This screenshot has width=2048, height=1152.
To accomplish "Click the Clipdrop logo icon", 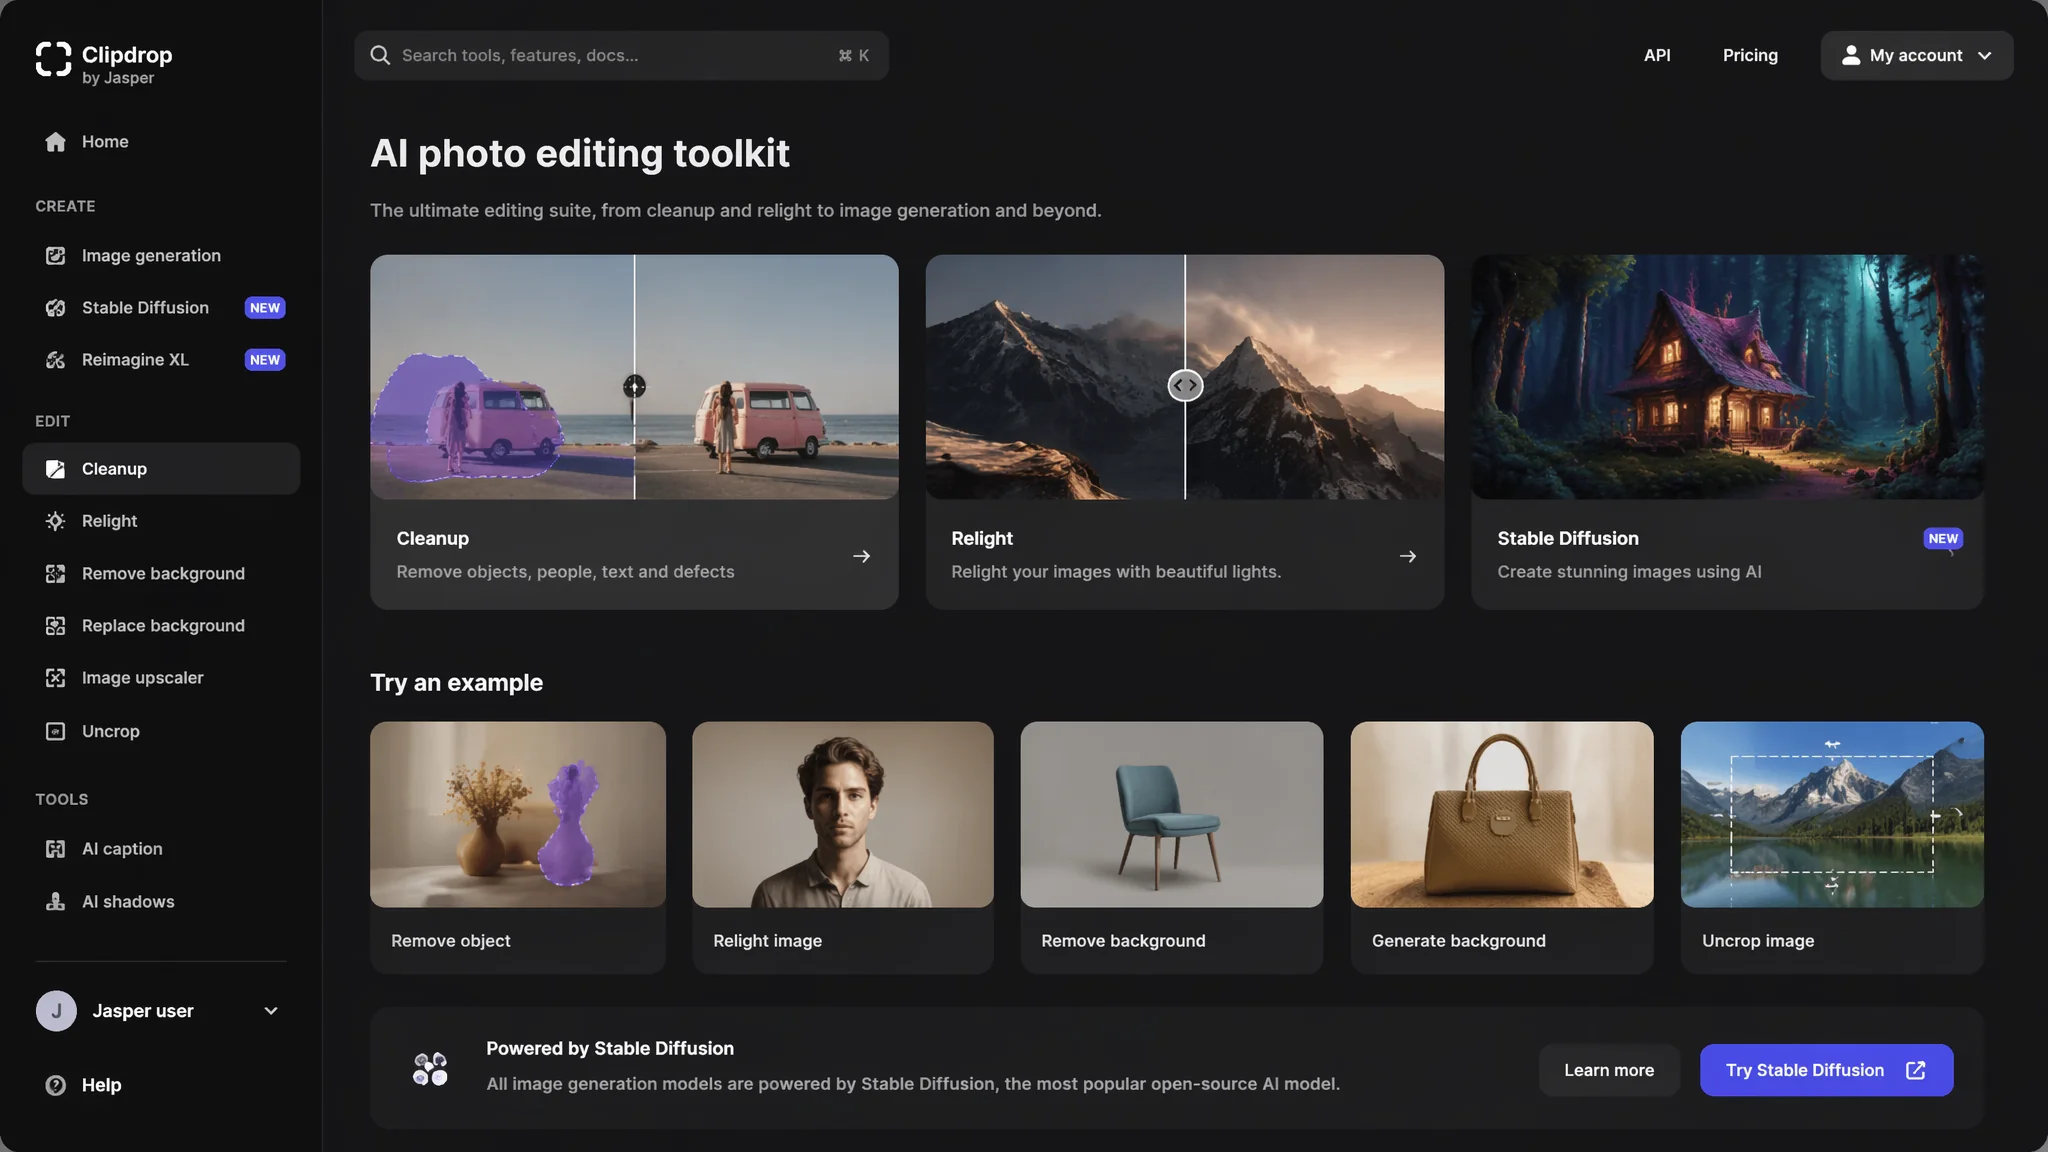I will click(x=54, y=59).
